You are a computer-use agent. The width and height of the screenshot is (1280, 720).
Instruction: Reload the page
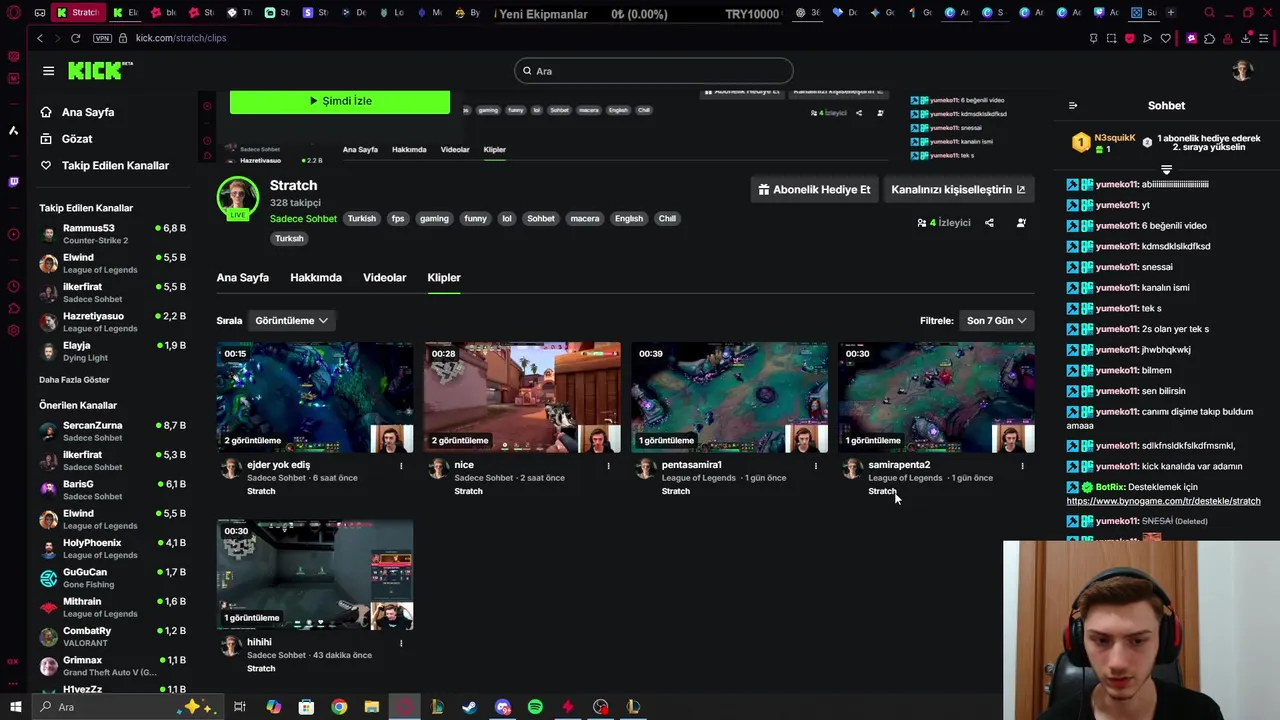click(x=75, y=38)
